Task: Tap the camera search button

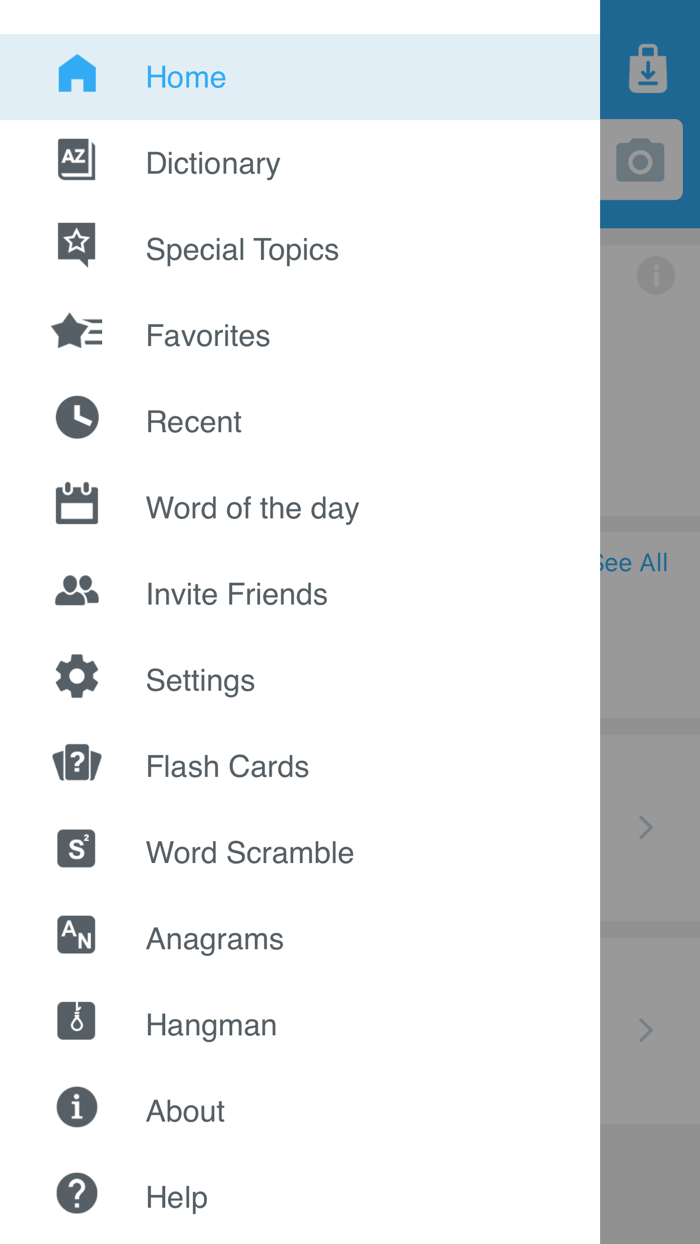Action: (x=641, y=161)
